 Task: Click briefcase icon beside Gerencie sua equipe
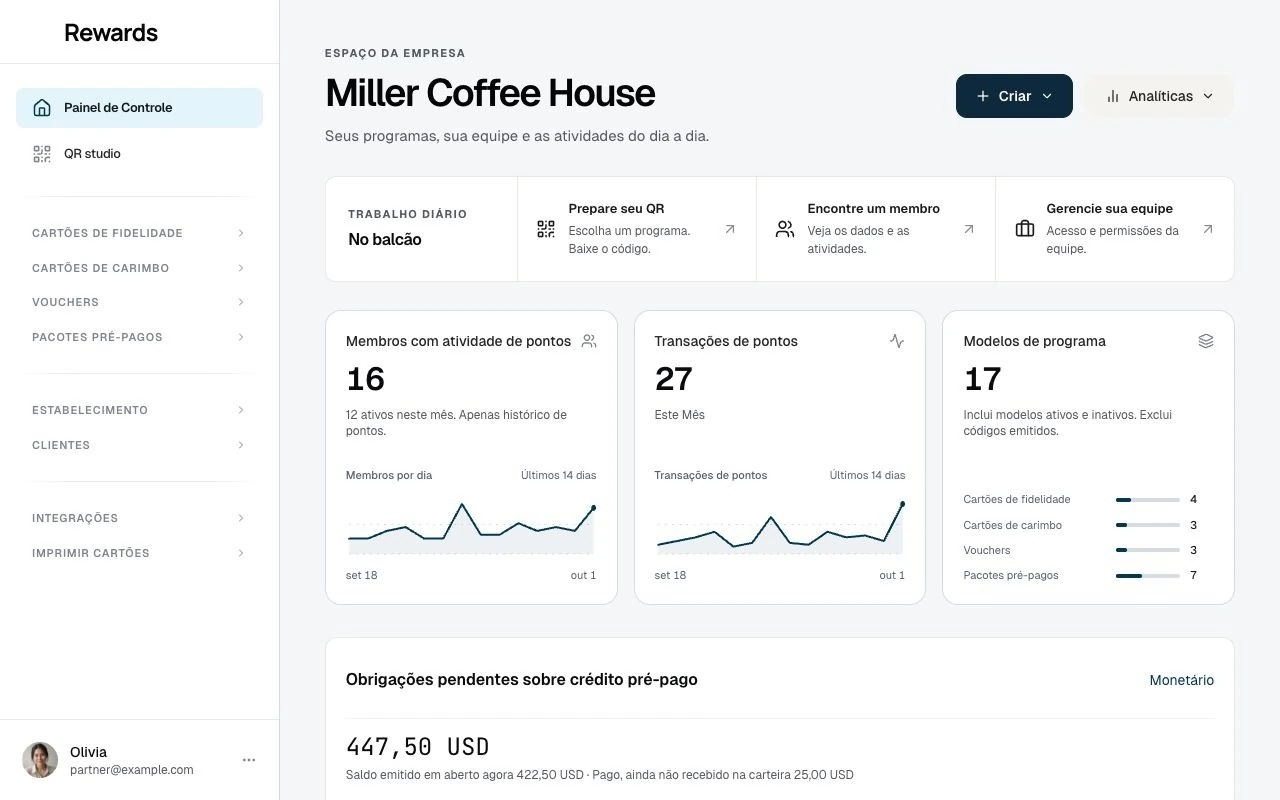1025,229
